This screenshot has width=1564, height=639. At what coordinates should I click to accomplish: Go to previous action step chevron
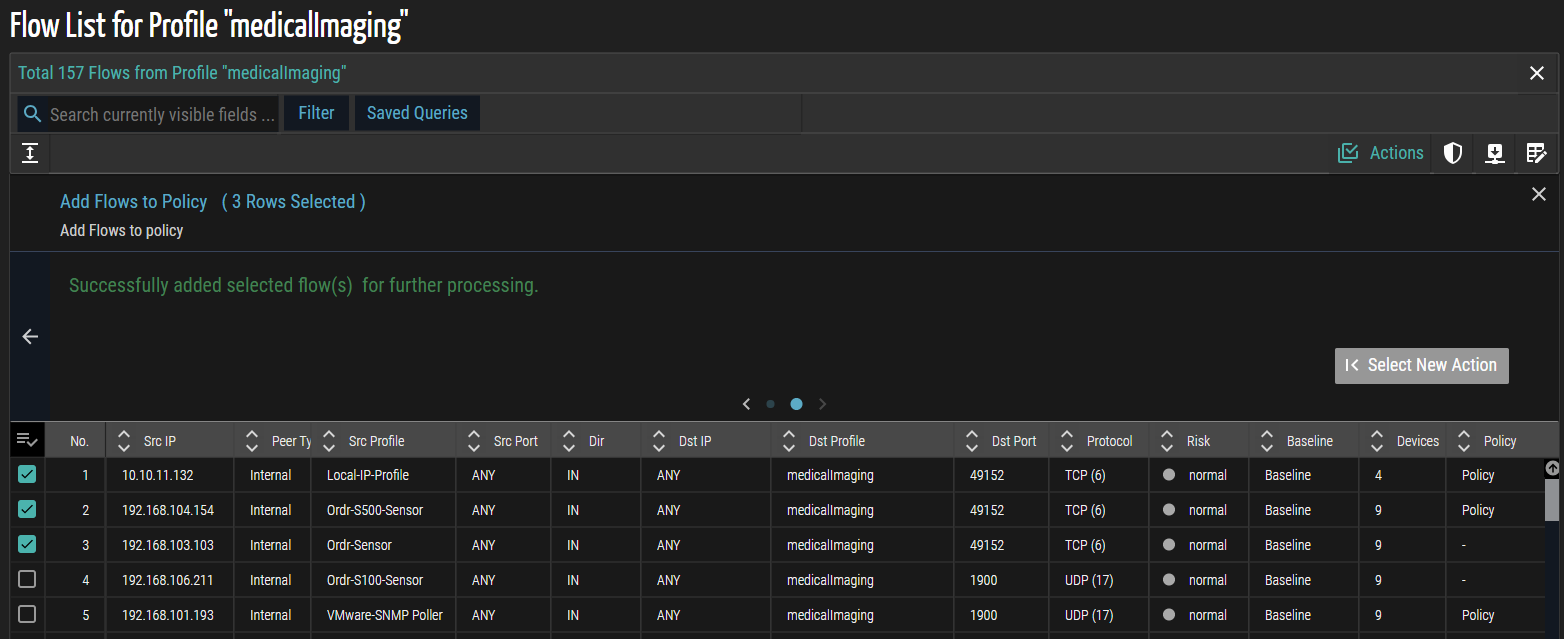[746, 404]
